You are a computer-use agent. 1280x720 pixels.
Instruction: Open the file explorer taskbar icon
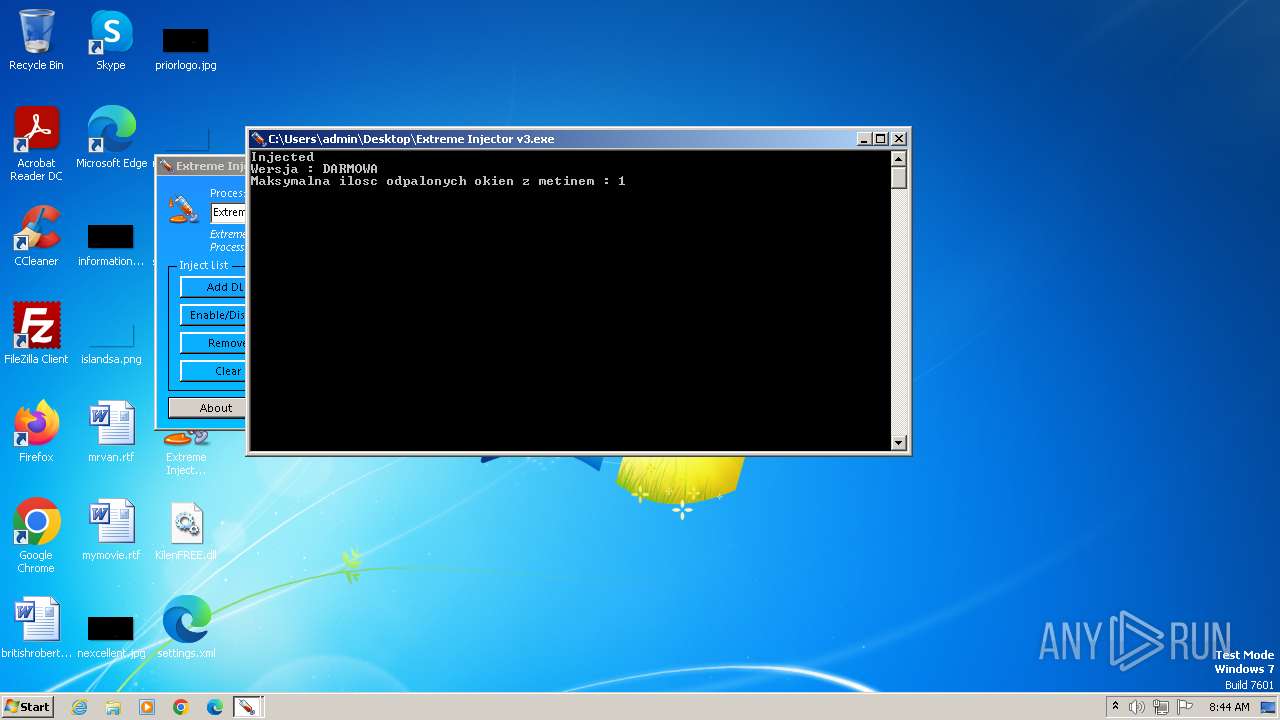click(x=113, y=707)
